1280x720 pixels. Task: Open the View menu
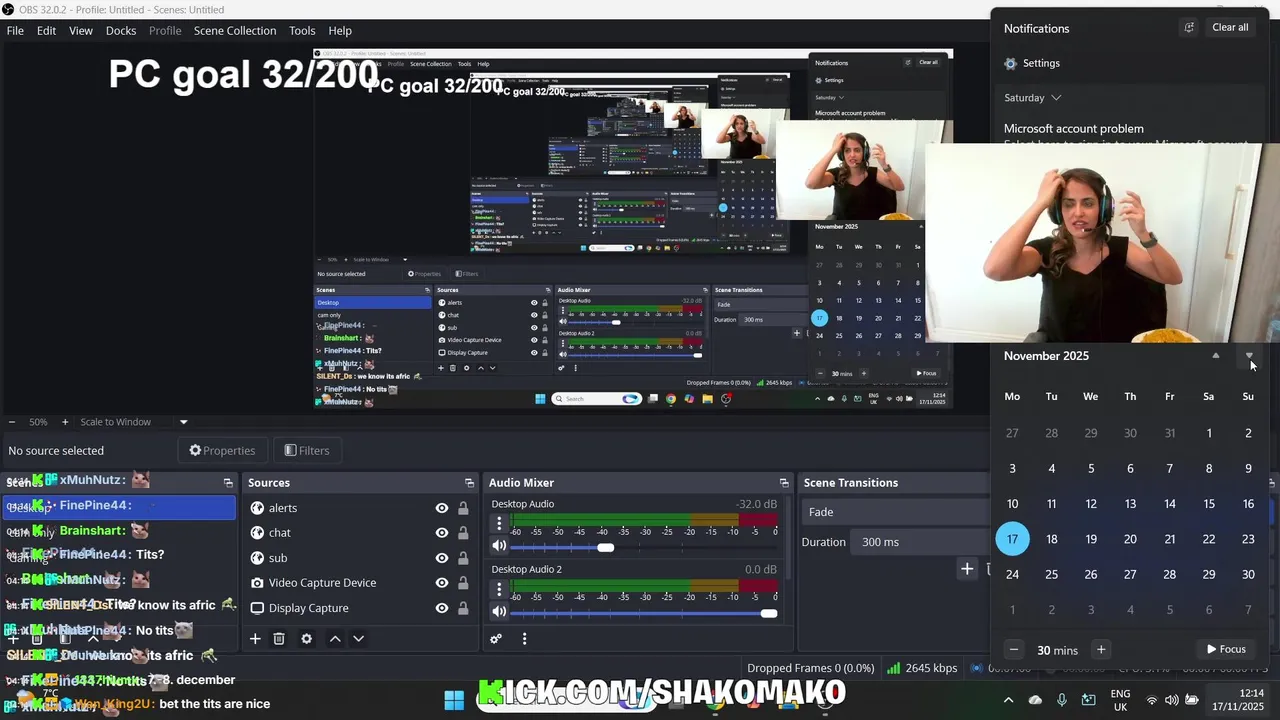(x=81, y=31)
